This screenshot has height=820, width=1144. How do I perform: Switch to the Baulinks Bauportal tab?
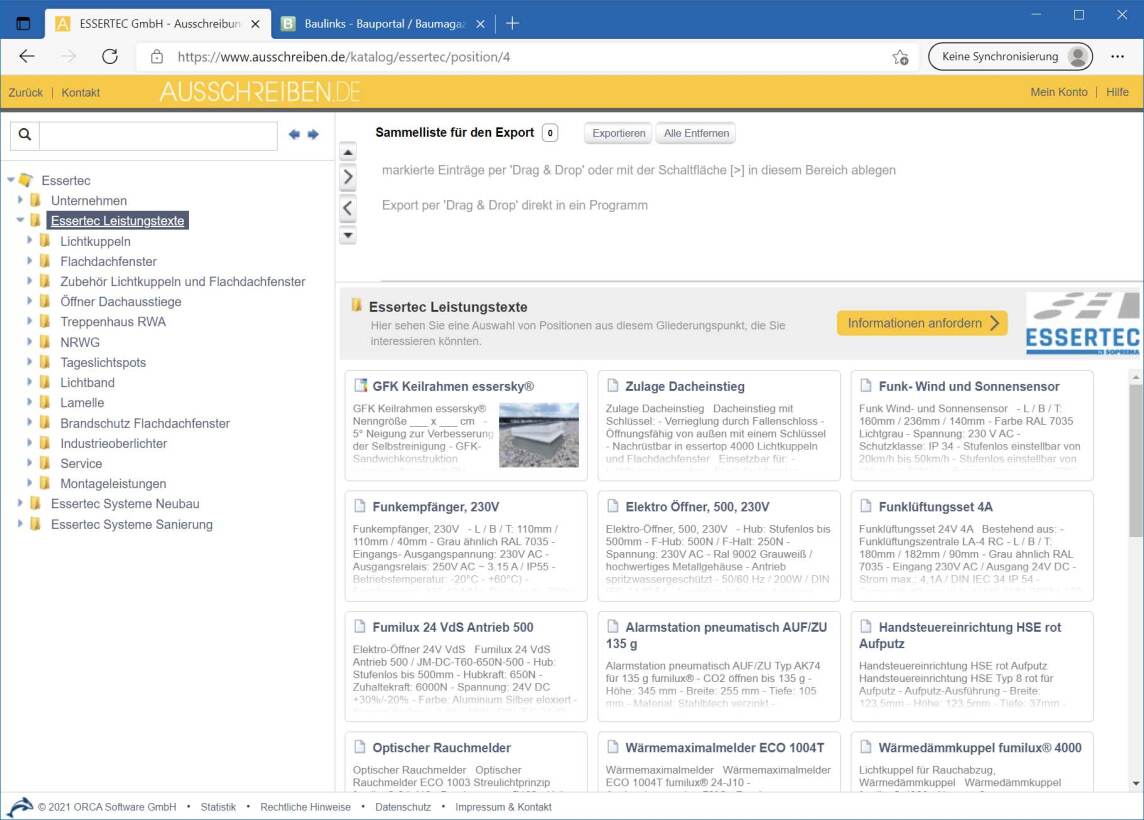click(x=384, y=24)
